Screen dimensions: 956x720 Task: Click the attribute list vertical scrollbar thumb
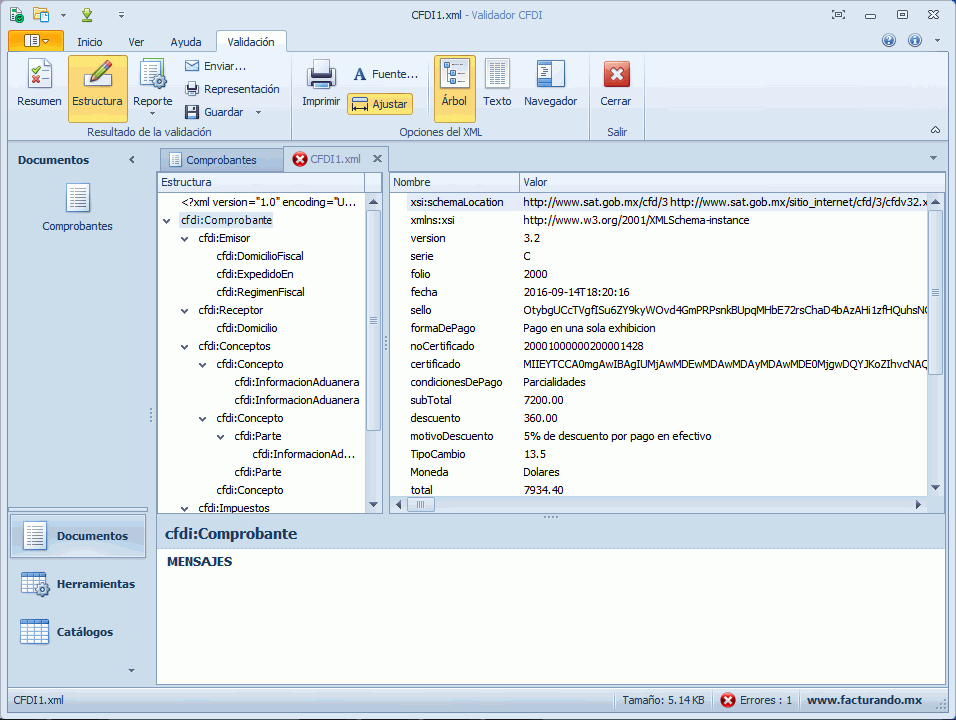coord(935,293)
